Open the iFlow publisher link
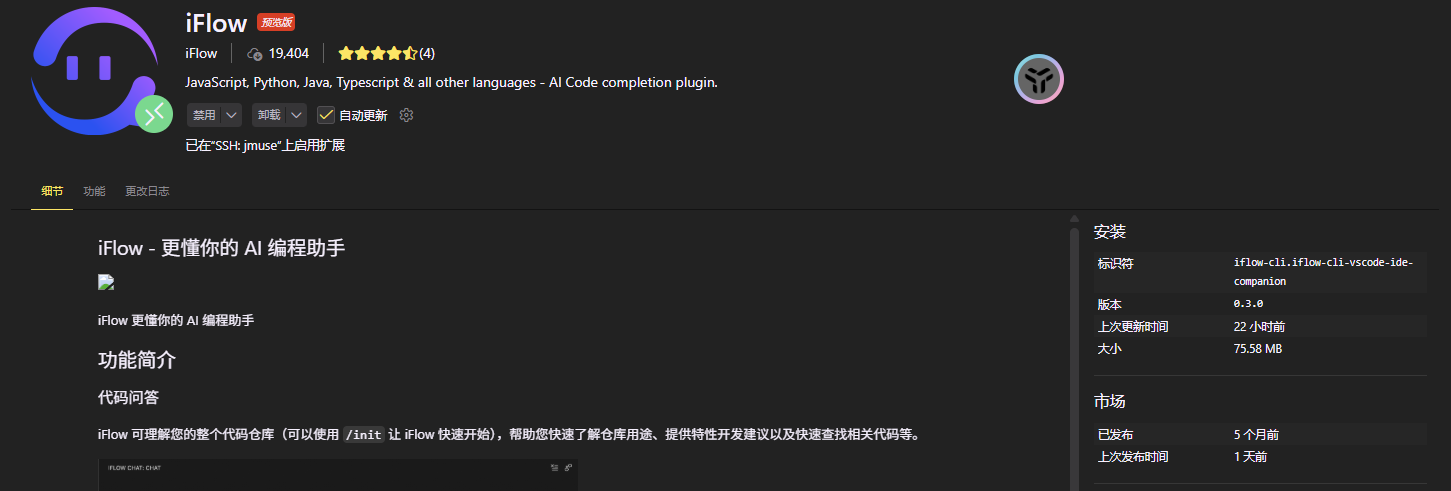 (x=201, y=54)
